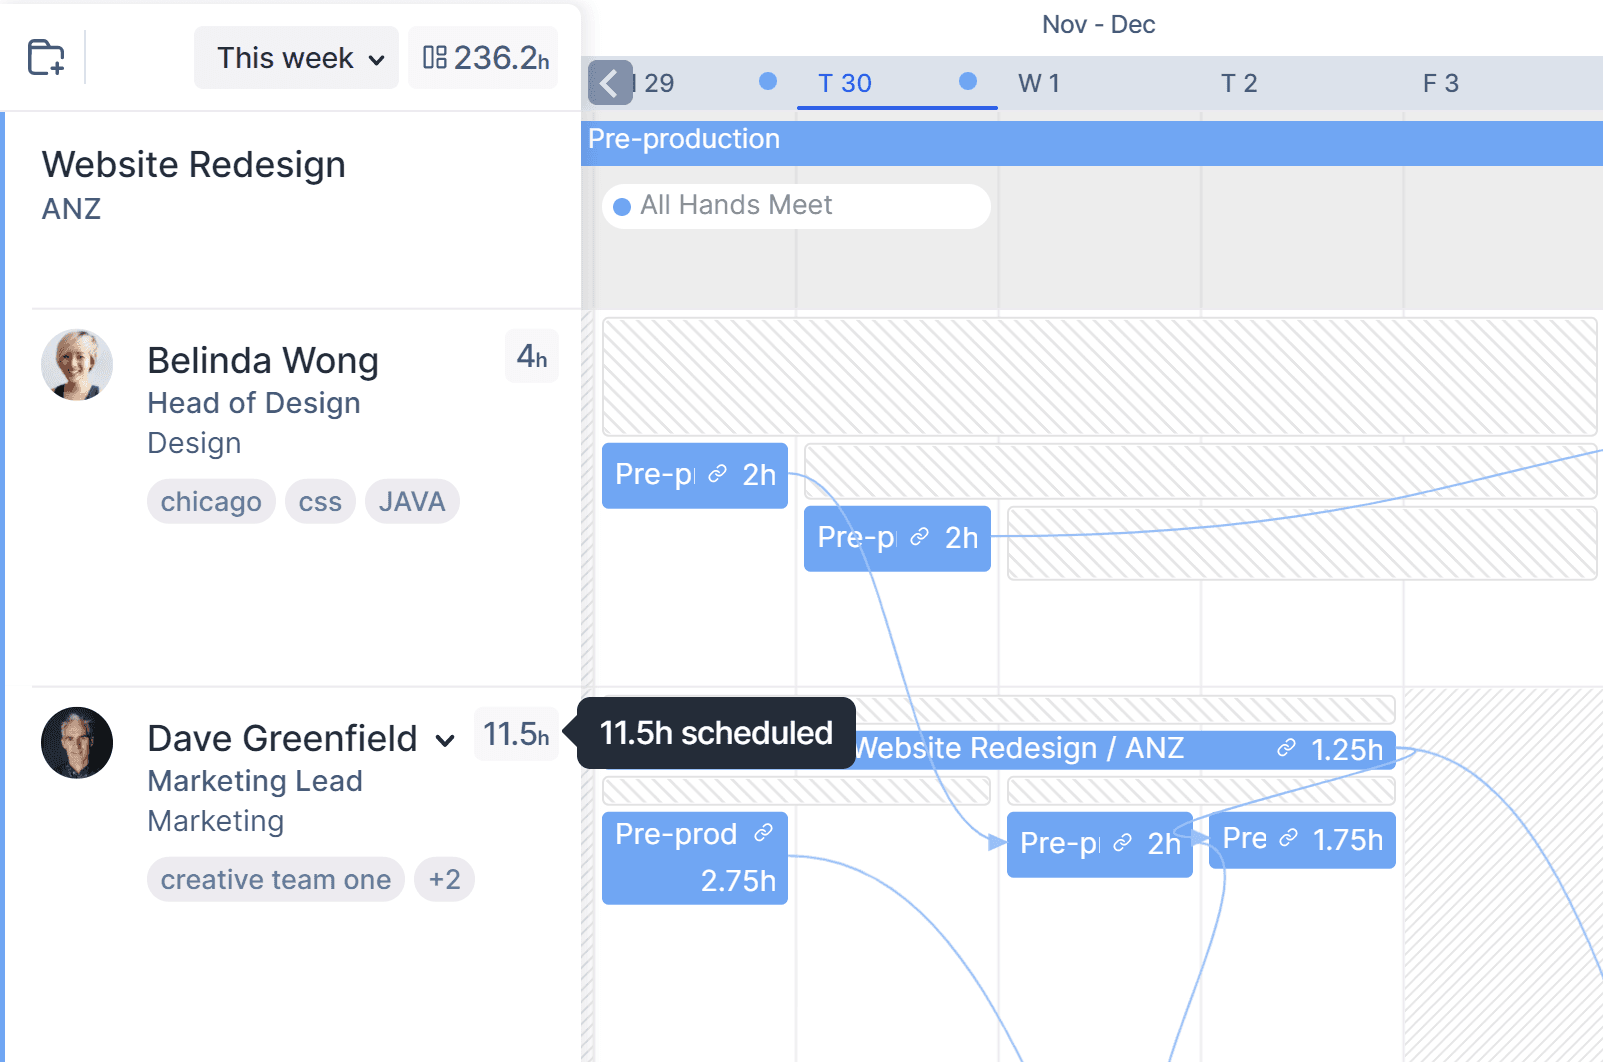Screen dimensions: 1603x1062
Task: Click link icon on Website Redesign / ANZ booking
Action: pyautogui.click(x=1286, y=748)
